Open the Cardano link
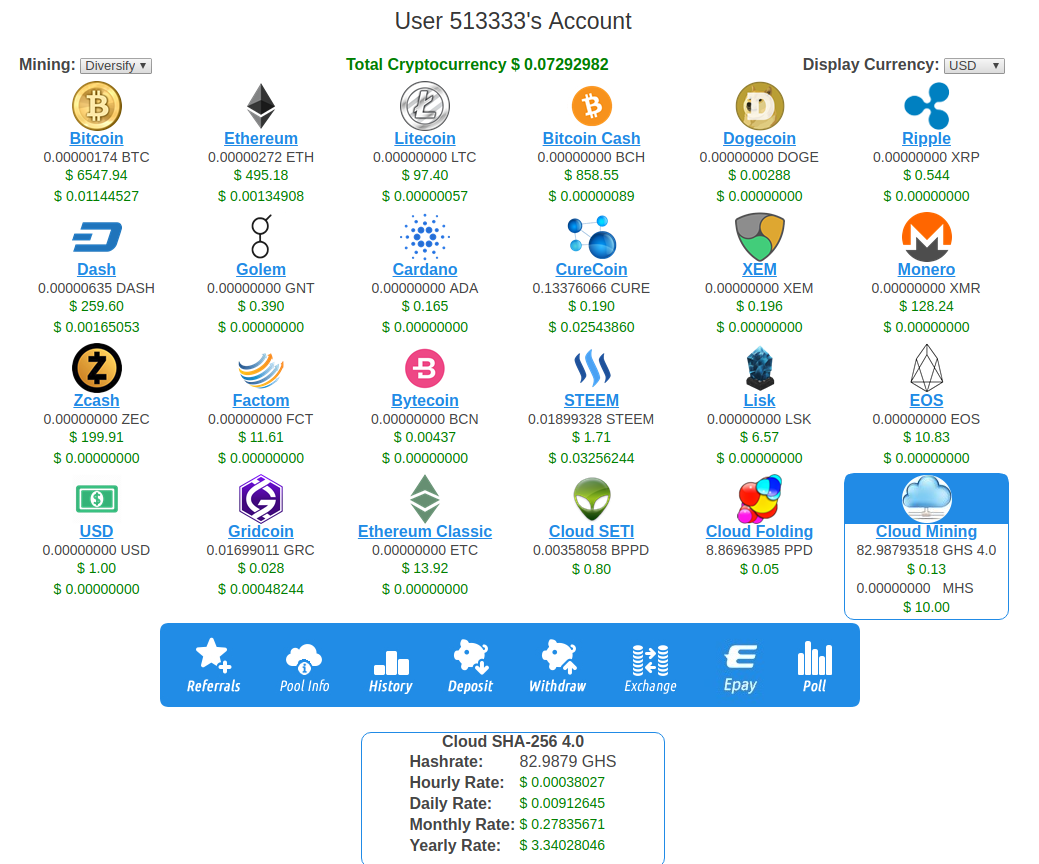The width and height of the screenshot is (1039, 864). coord(425,270)
